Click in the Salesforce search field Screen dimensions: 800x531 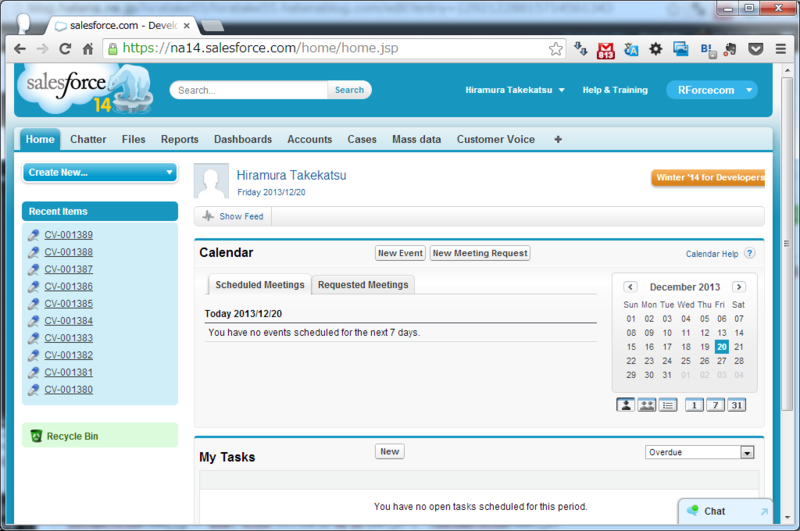pos(250,90)
